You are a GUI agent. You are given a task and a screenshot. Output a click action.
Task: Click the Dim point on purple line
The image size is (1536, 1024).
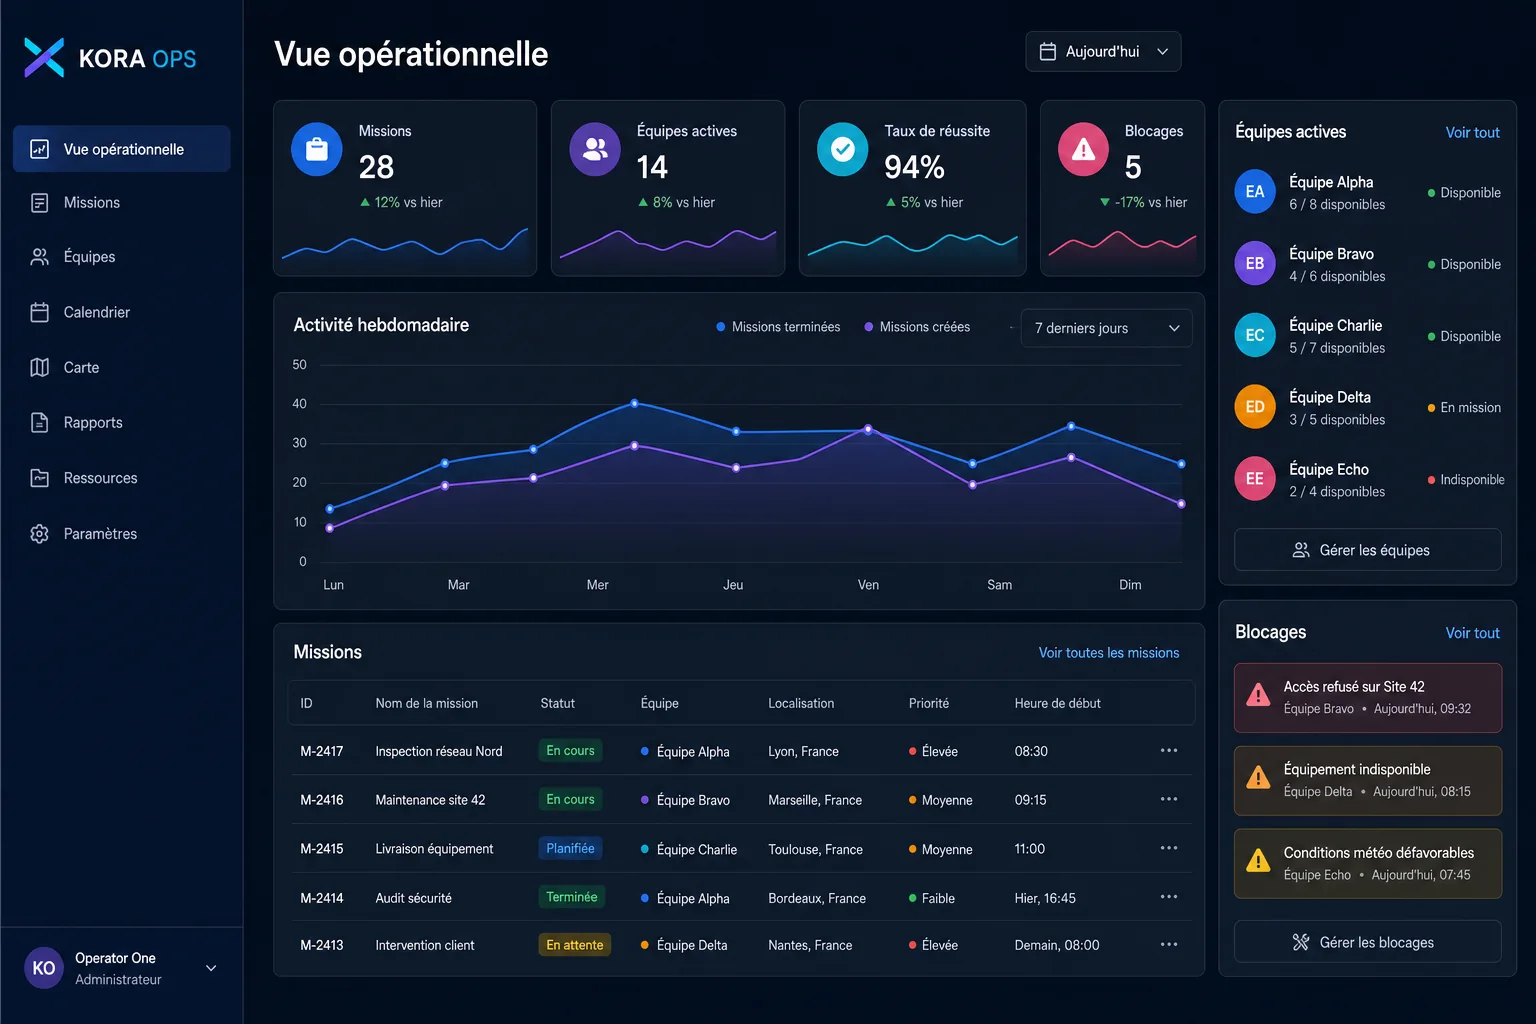1181,504
